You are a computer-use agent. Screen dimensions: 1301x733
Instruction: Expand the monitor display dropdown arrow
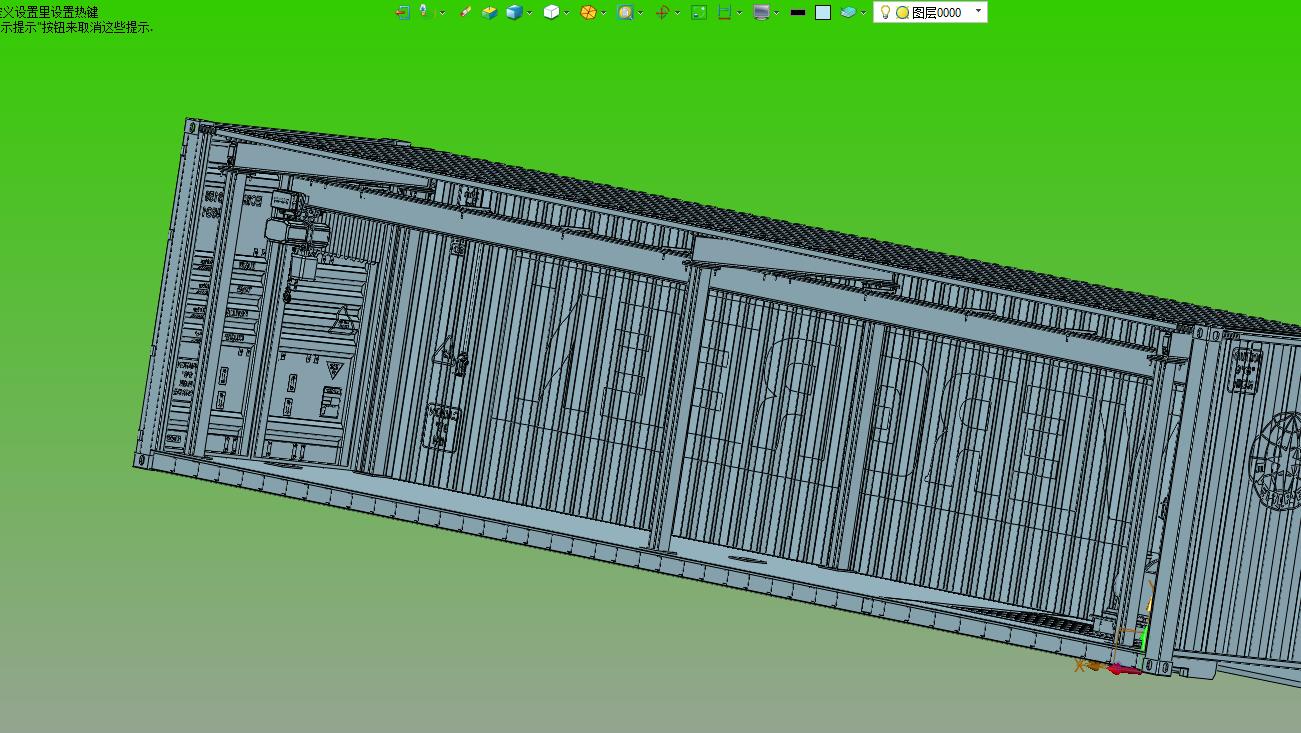pyautogui.click(x=776, y=13)
